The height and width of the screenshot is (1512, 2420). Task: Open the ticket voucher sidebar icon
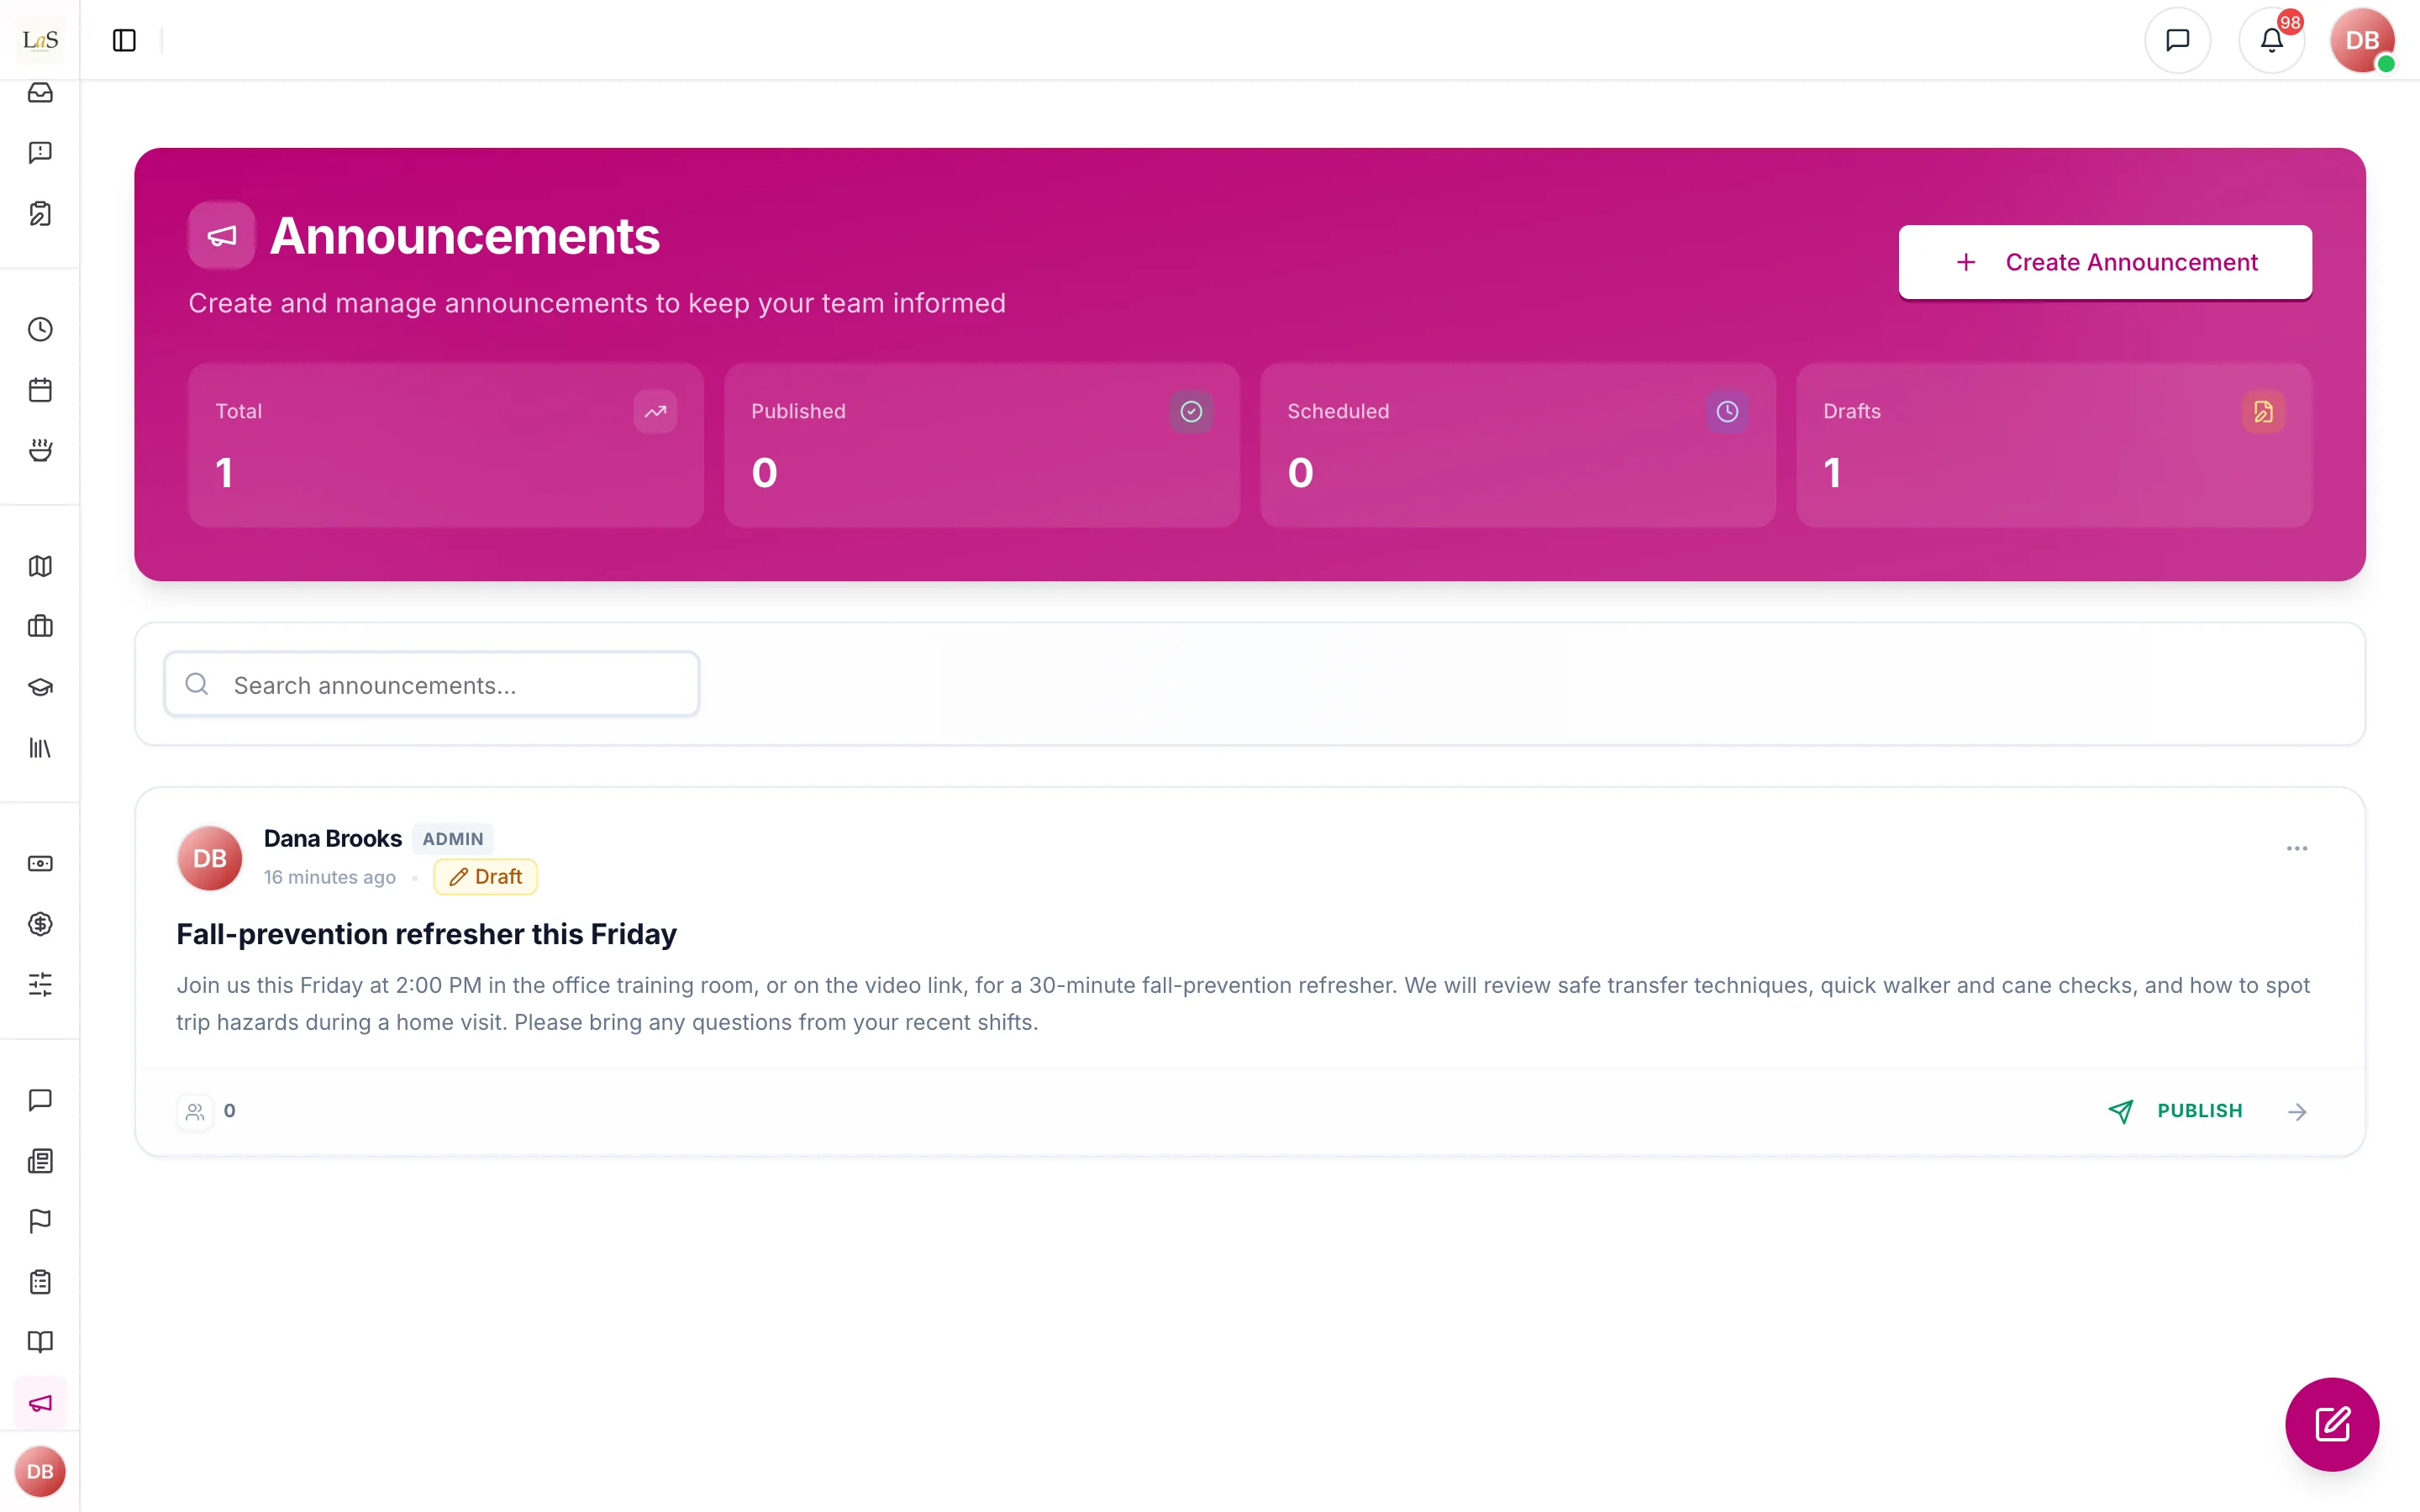(40, 863)
